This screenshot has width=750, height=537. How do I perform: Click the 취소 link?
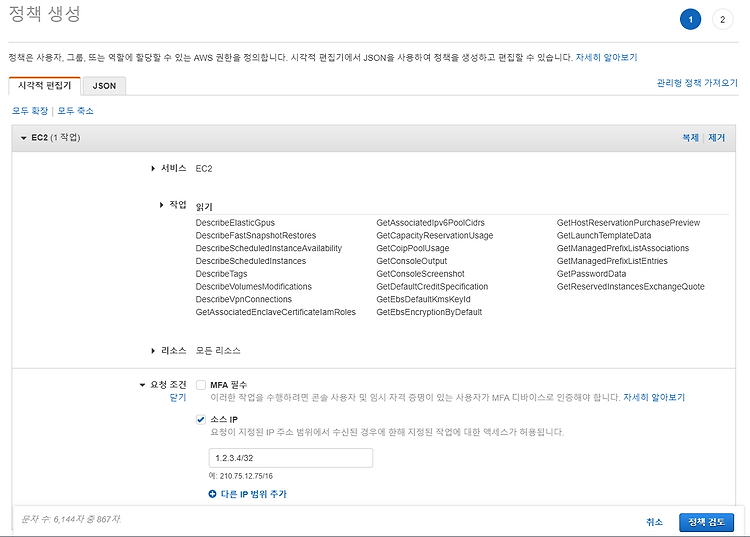tap(654, 522)
